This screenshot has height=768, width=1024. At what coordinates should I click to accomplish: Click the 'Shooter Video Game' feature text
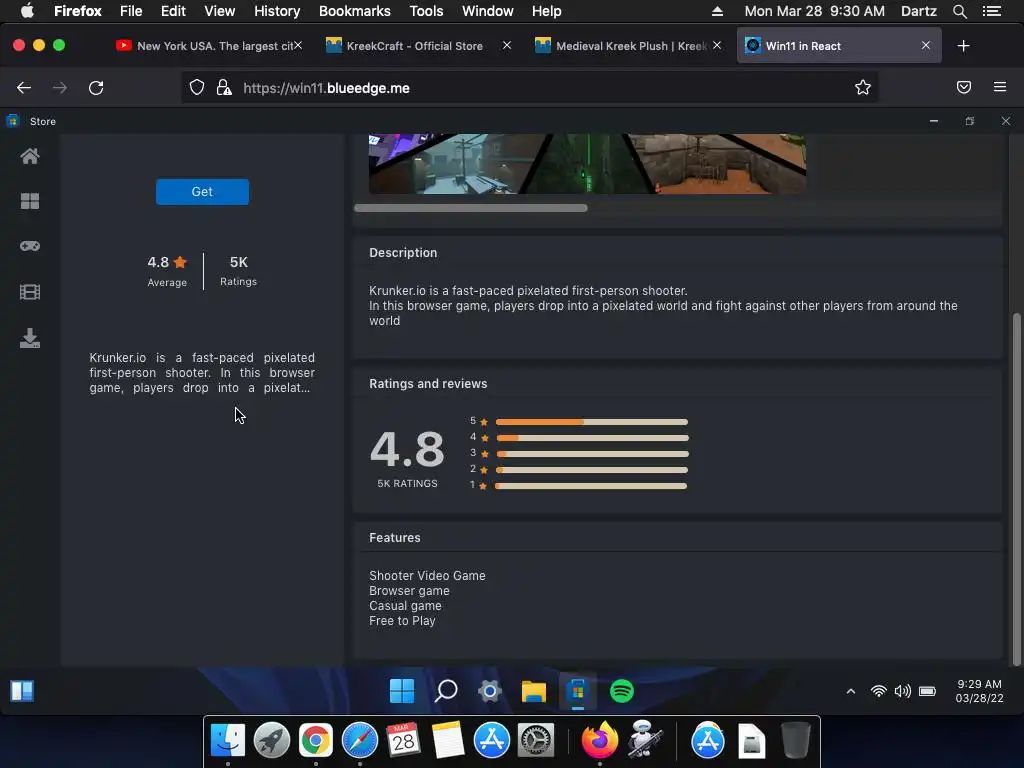point(427,576)
